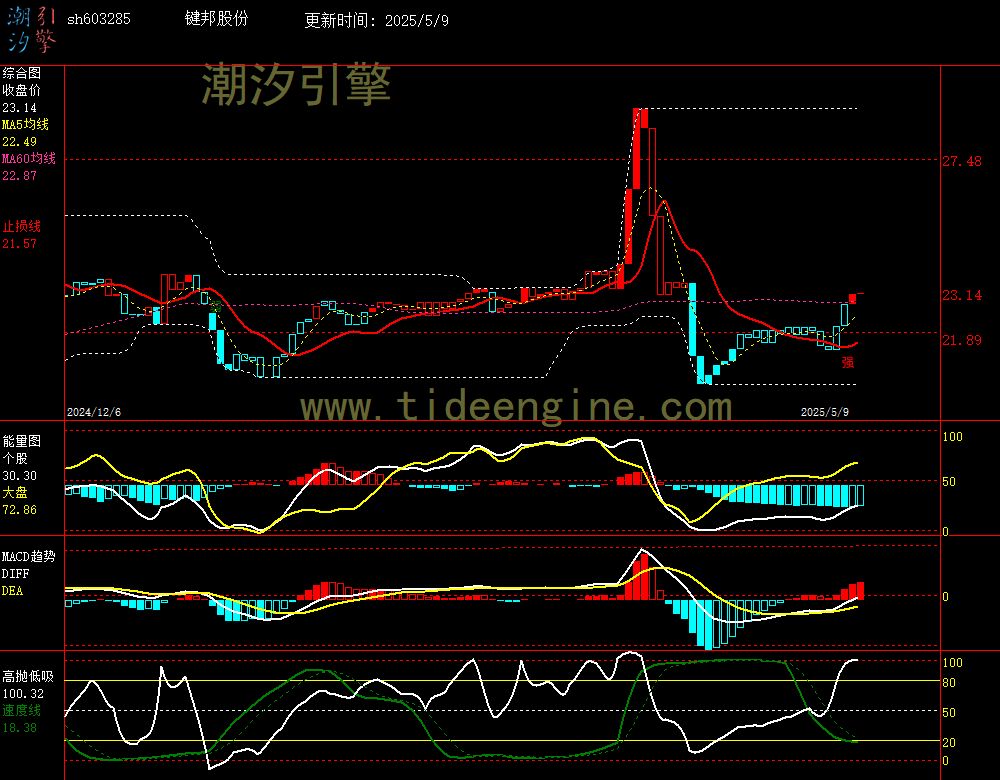Screen dimensions: 1000x780
Task: Click the 0 axis label in MACD panel
Action: coord(946,596)
